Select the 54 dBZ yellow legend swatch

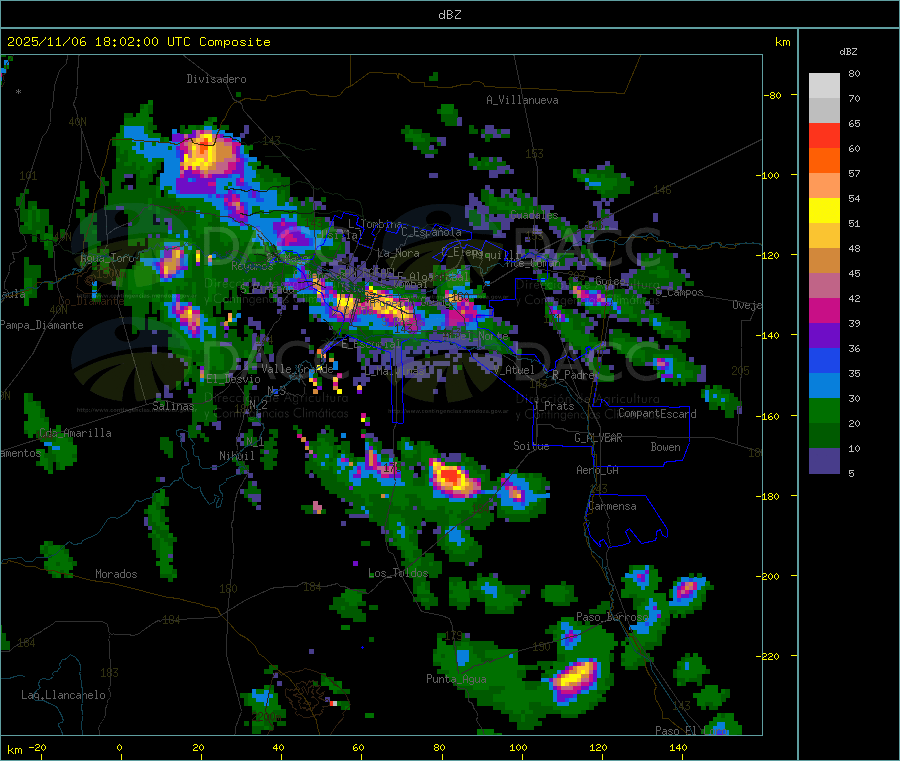824,211
